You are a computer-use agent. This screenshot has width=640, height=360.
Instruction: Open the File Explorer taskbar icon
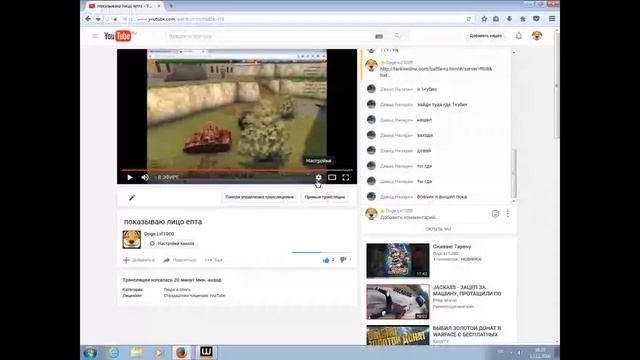[x=136, y=353]
